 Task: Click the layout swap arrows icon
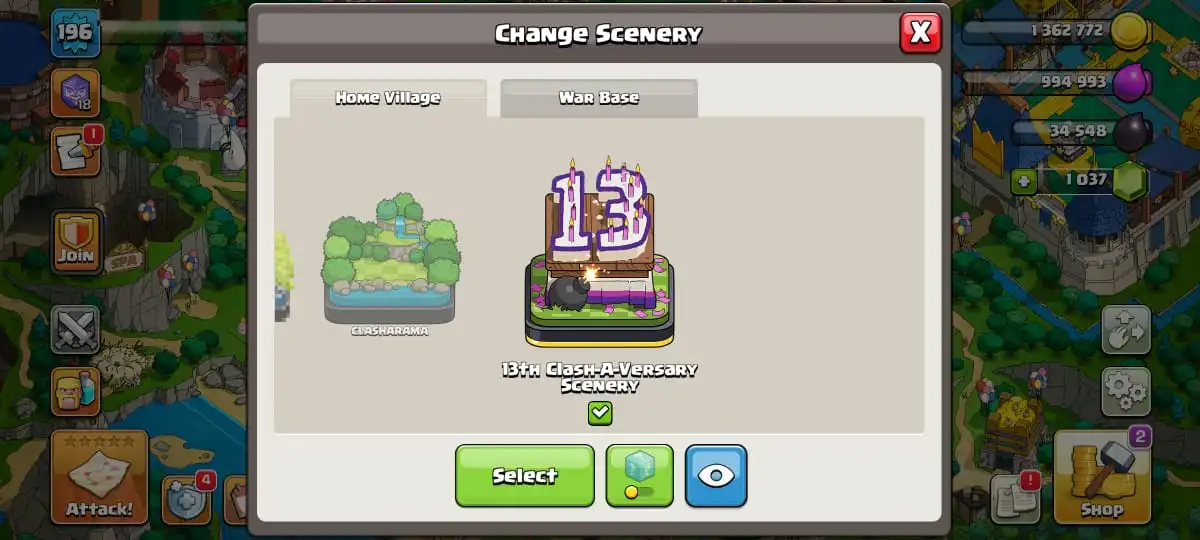[1126, 330]
